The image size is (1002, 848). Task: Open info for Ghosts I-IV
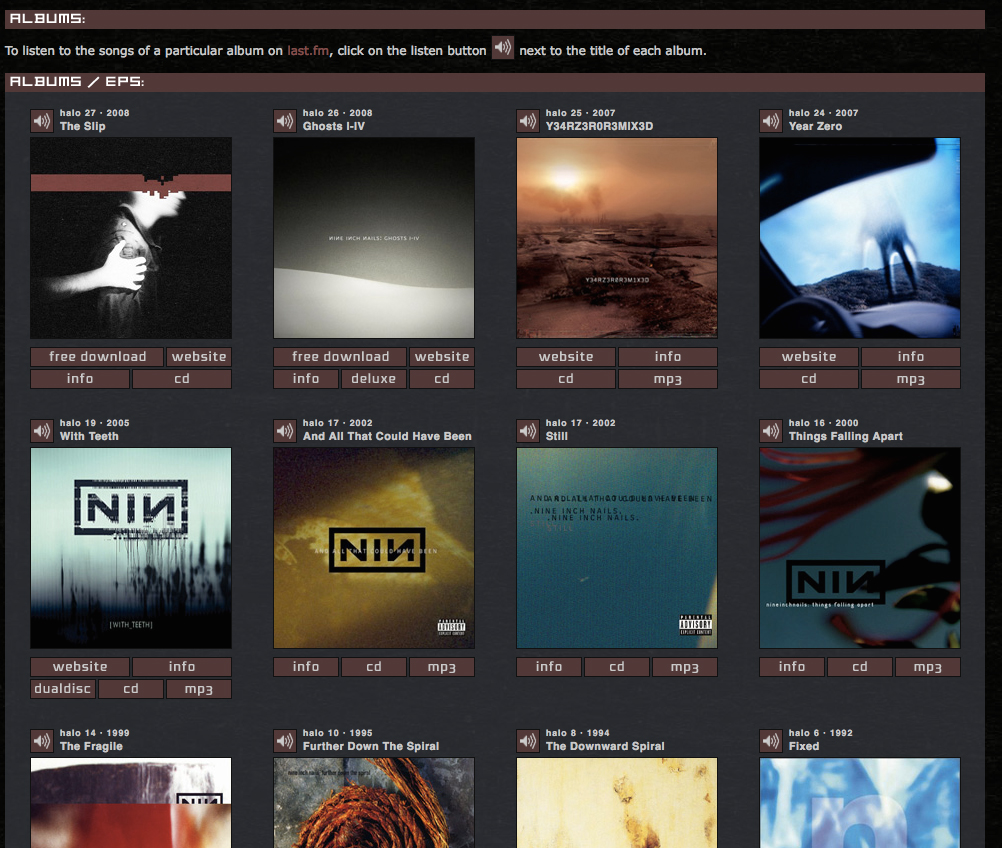click(305, 379)
